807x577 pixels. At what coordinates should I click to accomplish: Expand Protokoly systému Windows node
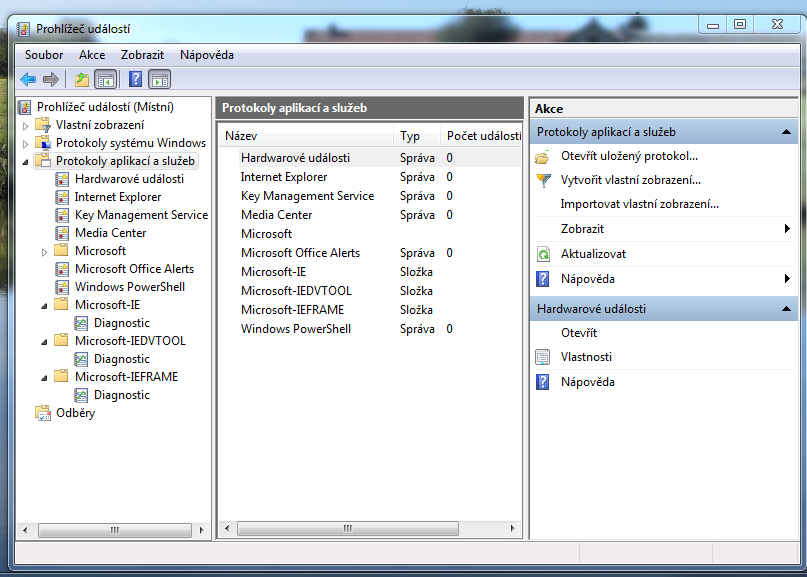point(26,143)
